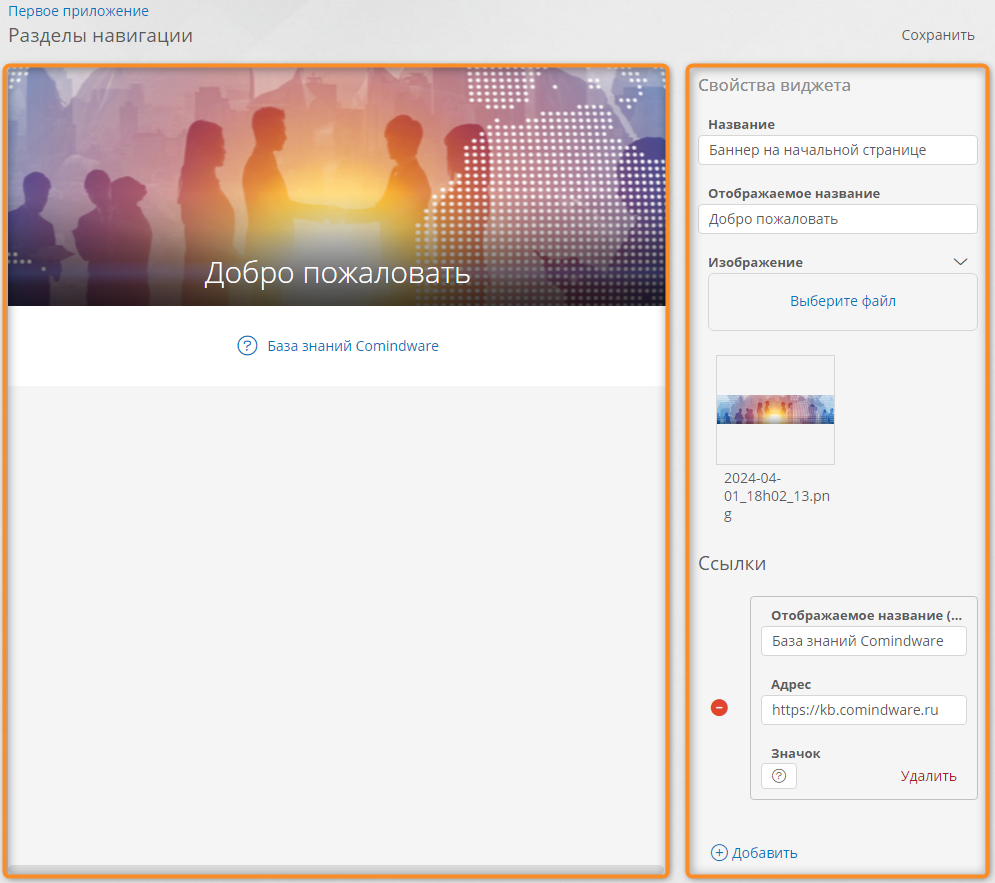Click the Ссылки section heading
The height and width of the screenshot is (883, 995).
click(x=732, y=563)
